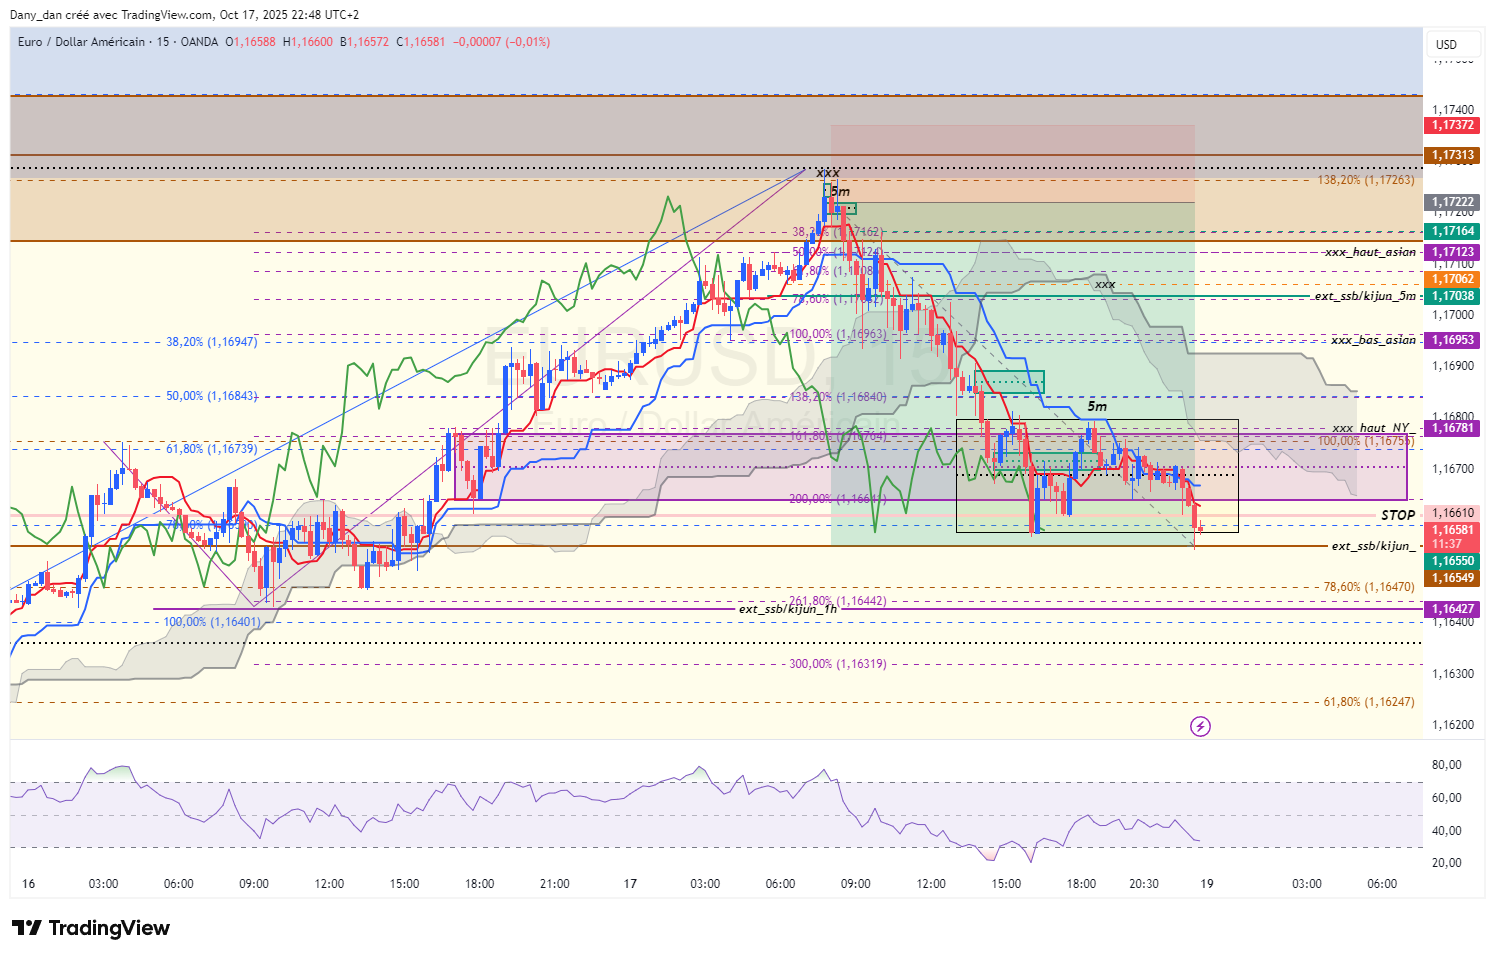Image resolution: width=1495 pixels, height=958 pixels.
Task: Click the xxx_haut_asian line label
Action: (1370, 252)
